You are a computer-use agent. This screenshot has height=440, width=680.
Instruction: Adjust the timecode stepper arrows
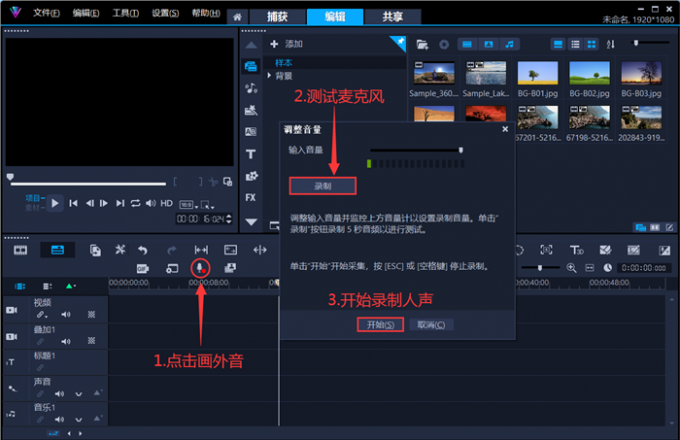point(229,219)
